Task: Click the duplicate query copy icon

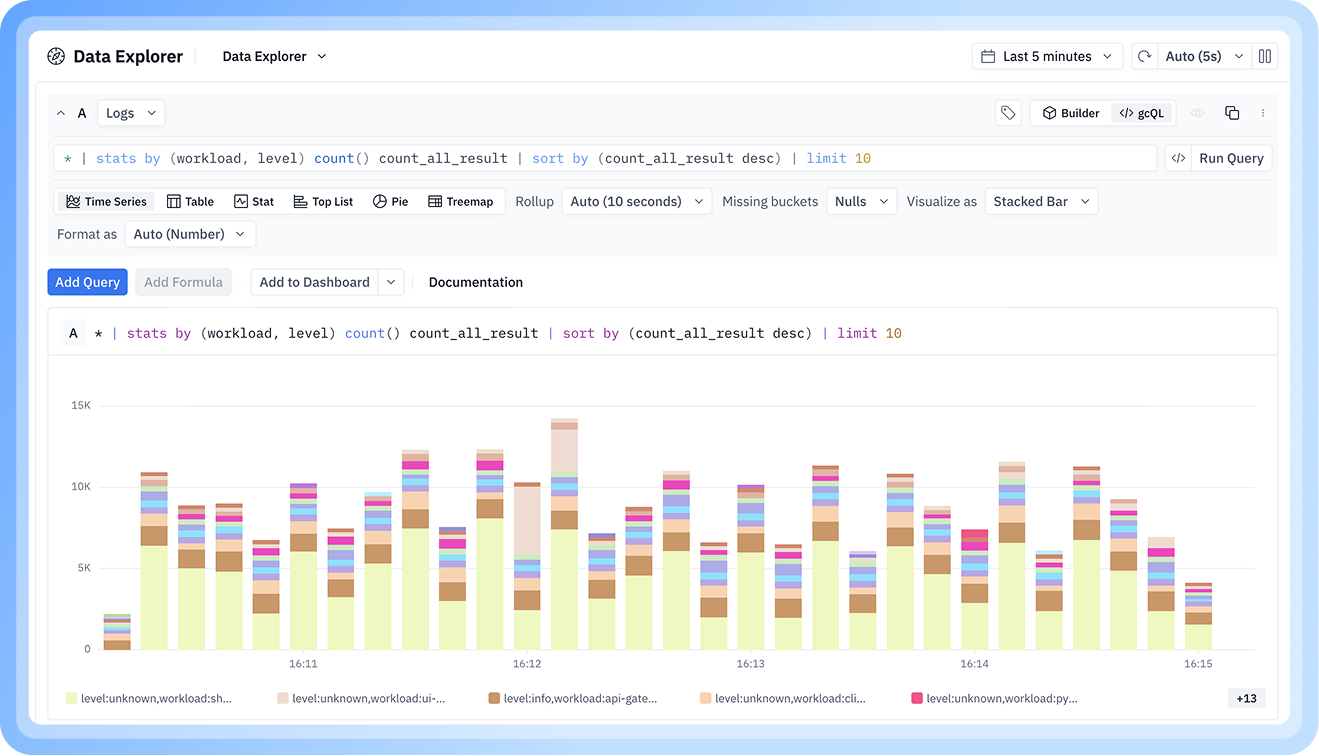Action: (x=1232, y=113)
